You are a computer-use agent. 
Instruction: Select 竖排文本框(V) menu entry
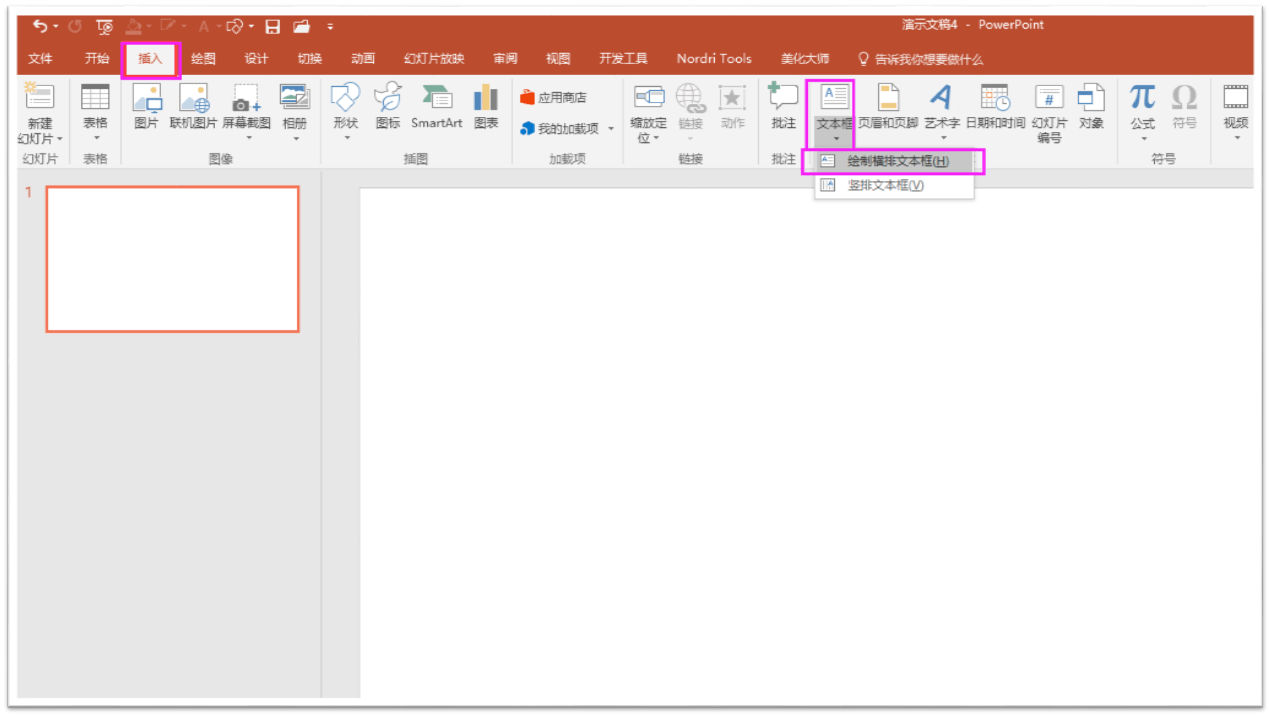[x=894, y=185]
